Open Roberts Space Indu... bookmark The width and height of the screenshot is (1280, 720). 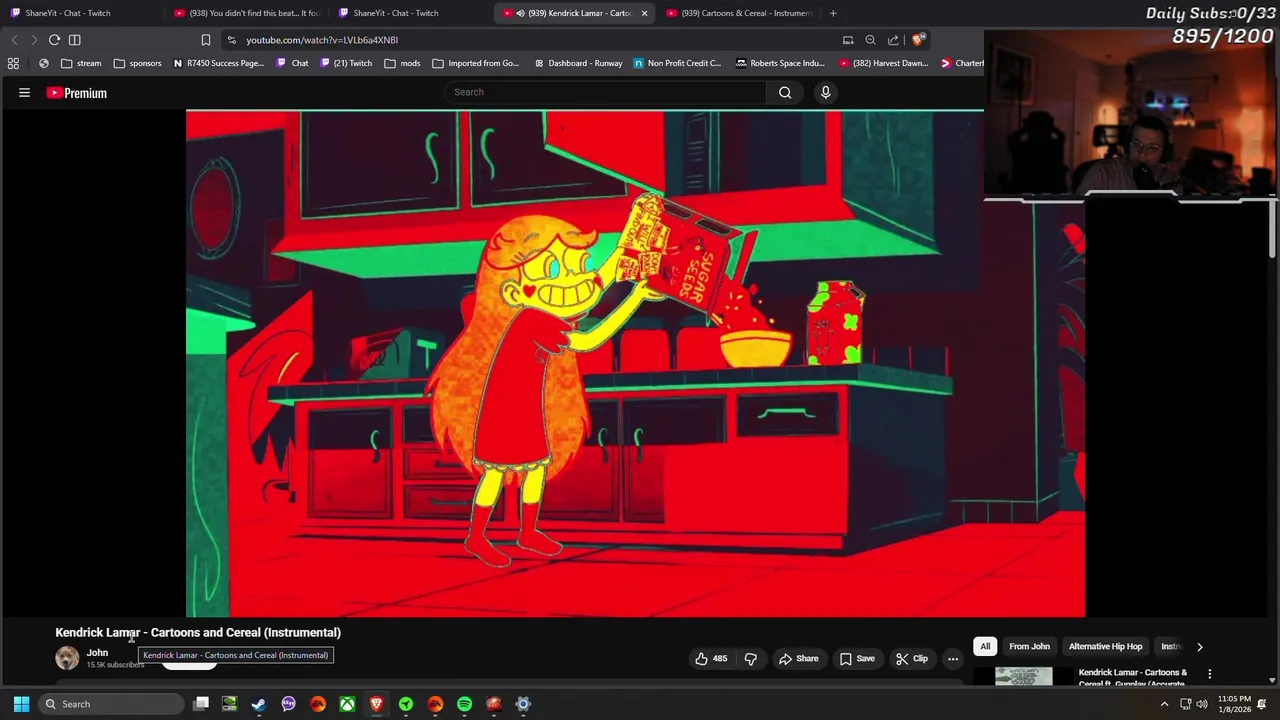(780, 63)
